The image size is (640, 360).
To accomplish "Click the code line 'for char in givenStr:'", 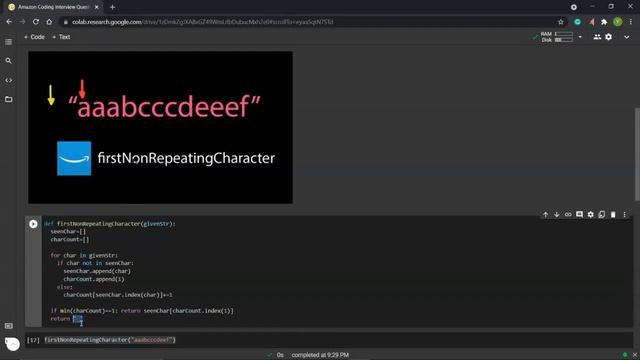I will 84,255.
